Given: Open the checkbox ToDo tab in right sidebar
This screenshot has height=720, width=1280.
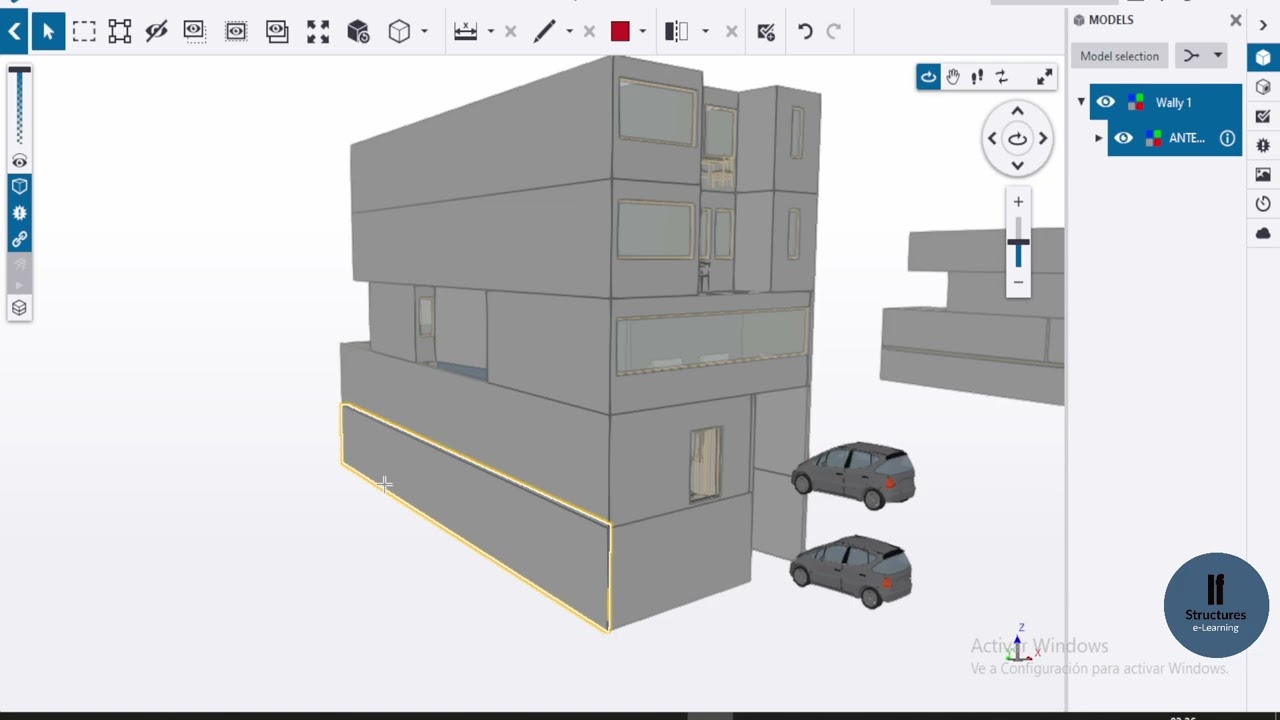Looking at the screenshot, I should coord(1263,116).
